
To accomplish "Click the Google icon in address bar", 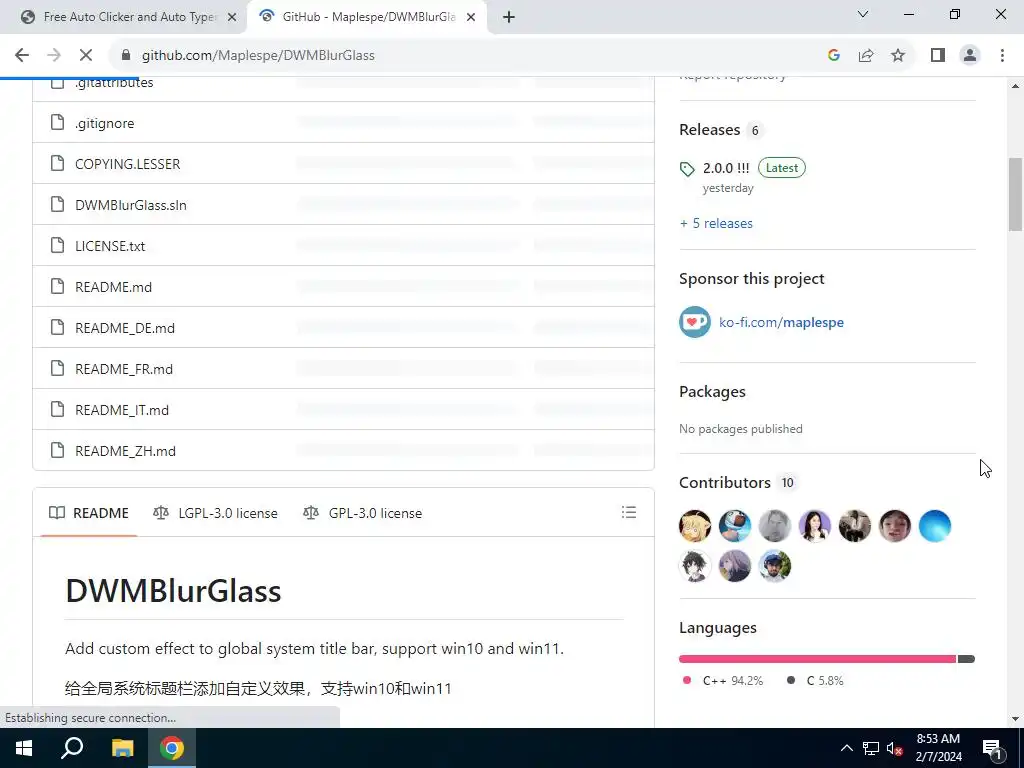I will coord(833,56).
